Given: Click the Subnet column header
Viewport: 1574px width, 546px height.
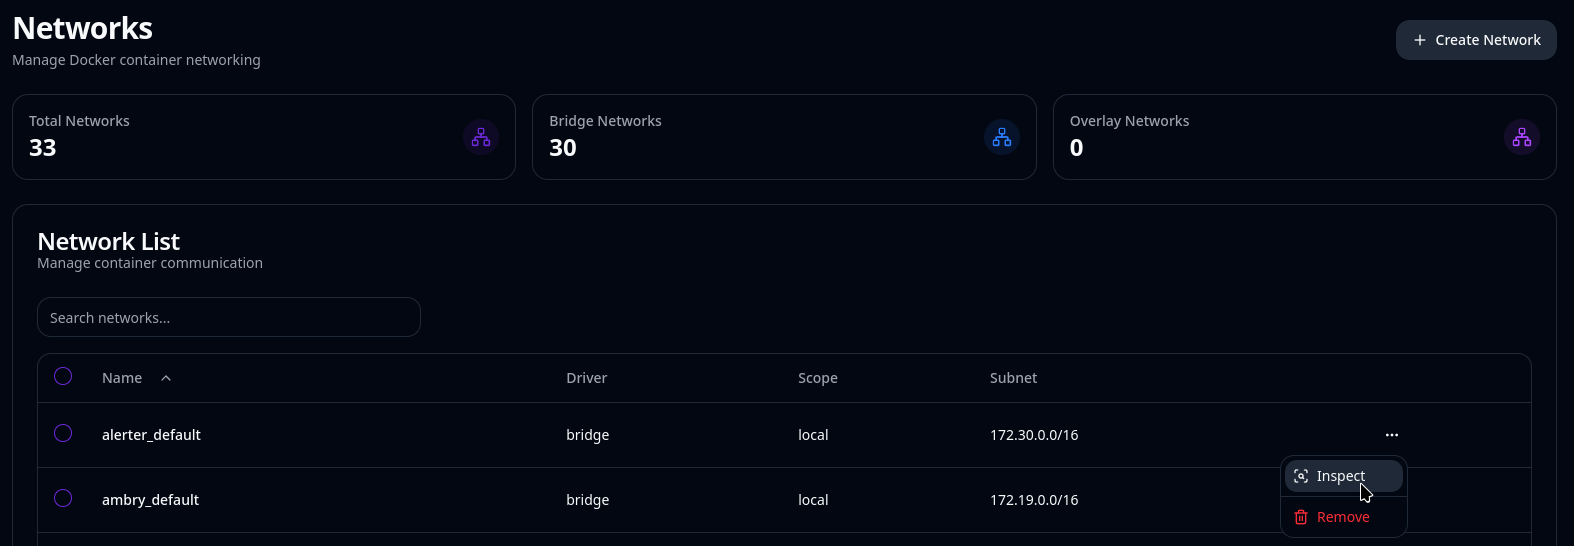Looking at the screenshot, I should (x=1013, y=378).
